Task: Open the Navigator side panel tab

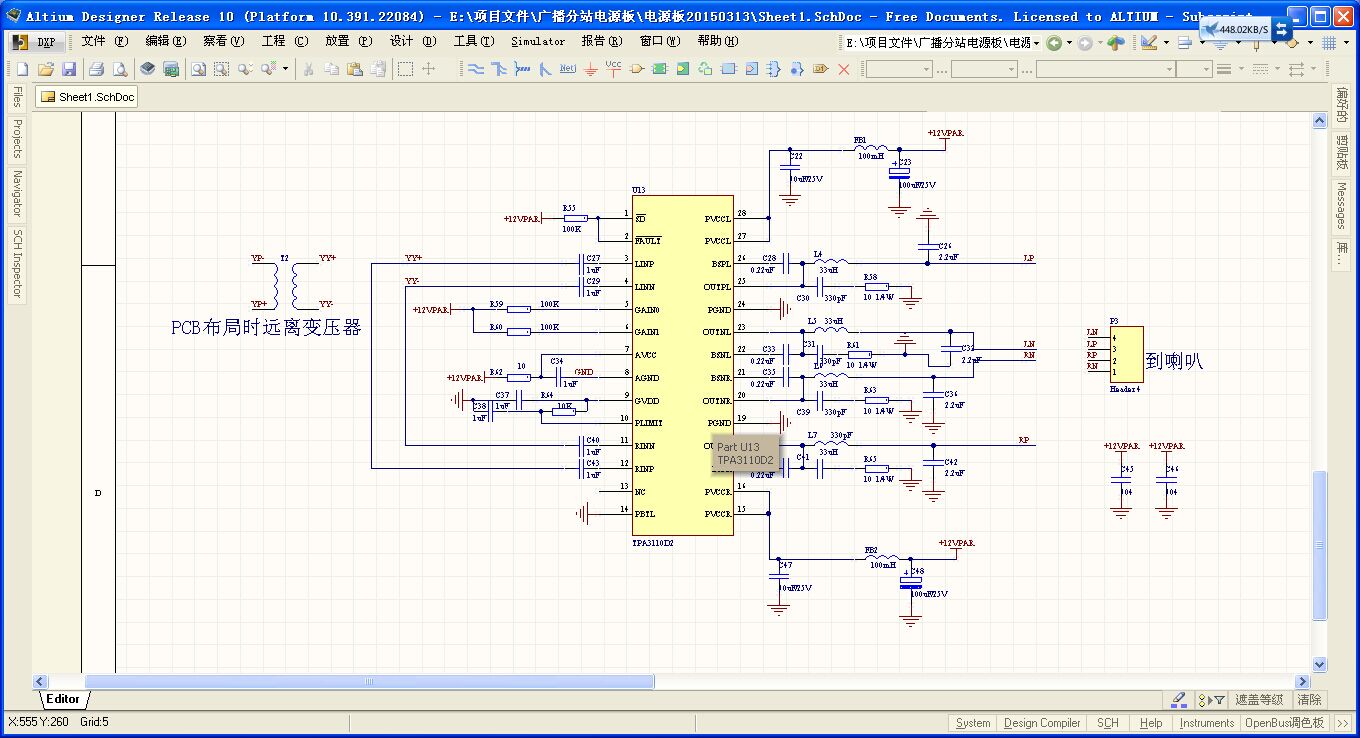Action: pos(17,194)
